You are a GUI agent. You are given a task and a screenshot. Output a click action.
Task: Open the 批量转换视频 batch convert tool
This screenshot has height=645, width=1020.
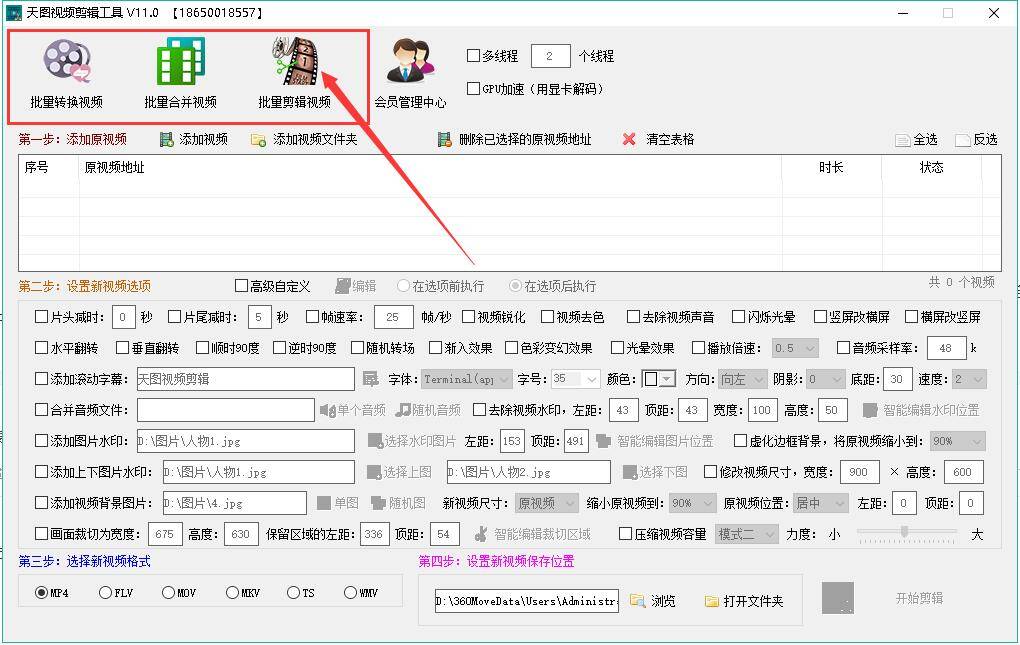(66, 73)
